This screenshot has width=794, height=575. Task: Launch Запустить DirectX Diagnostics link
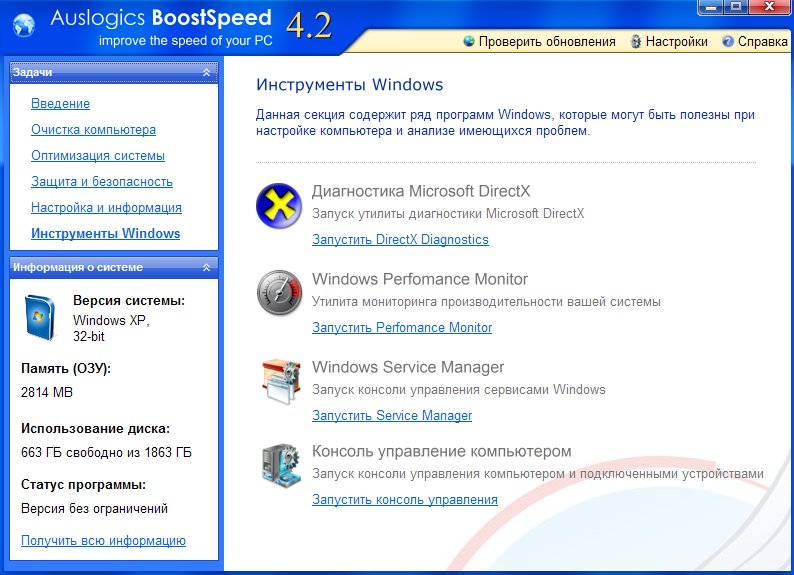(x=400, y=239)
